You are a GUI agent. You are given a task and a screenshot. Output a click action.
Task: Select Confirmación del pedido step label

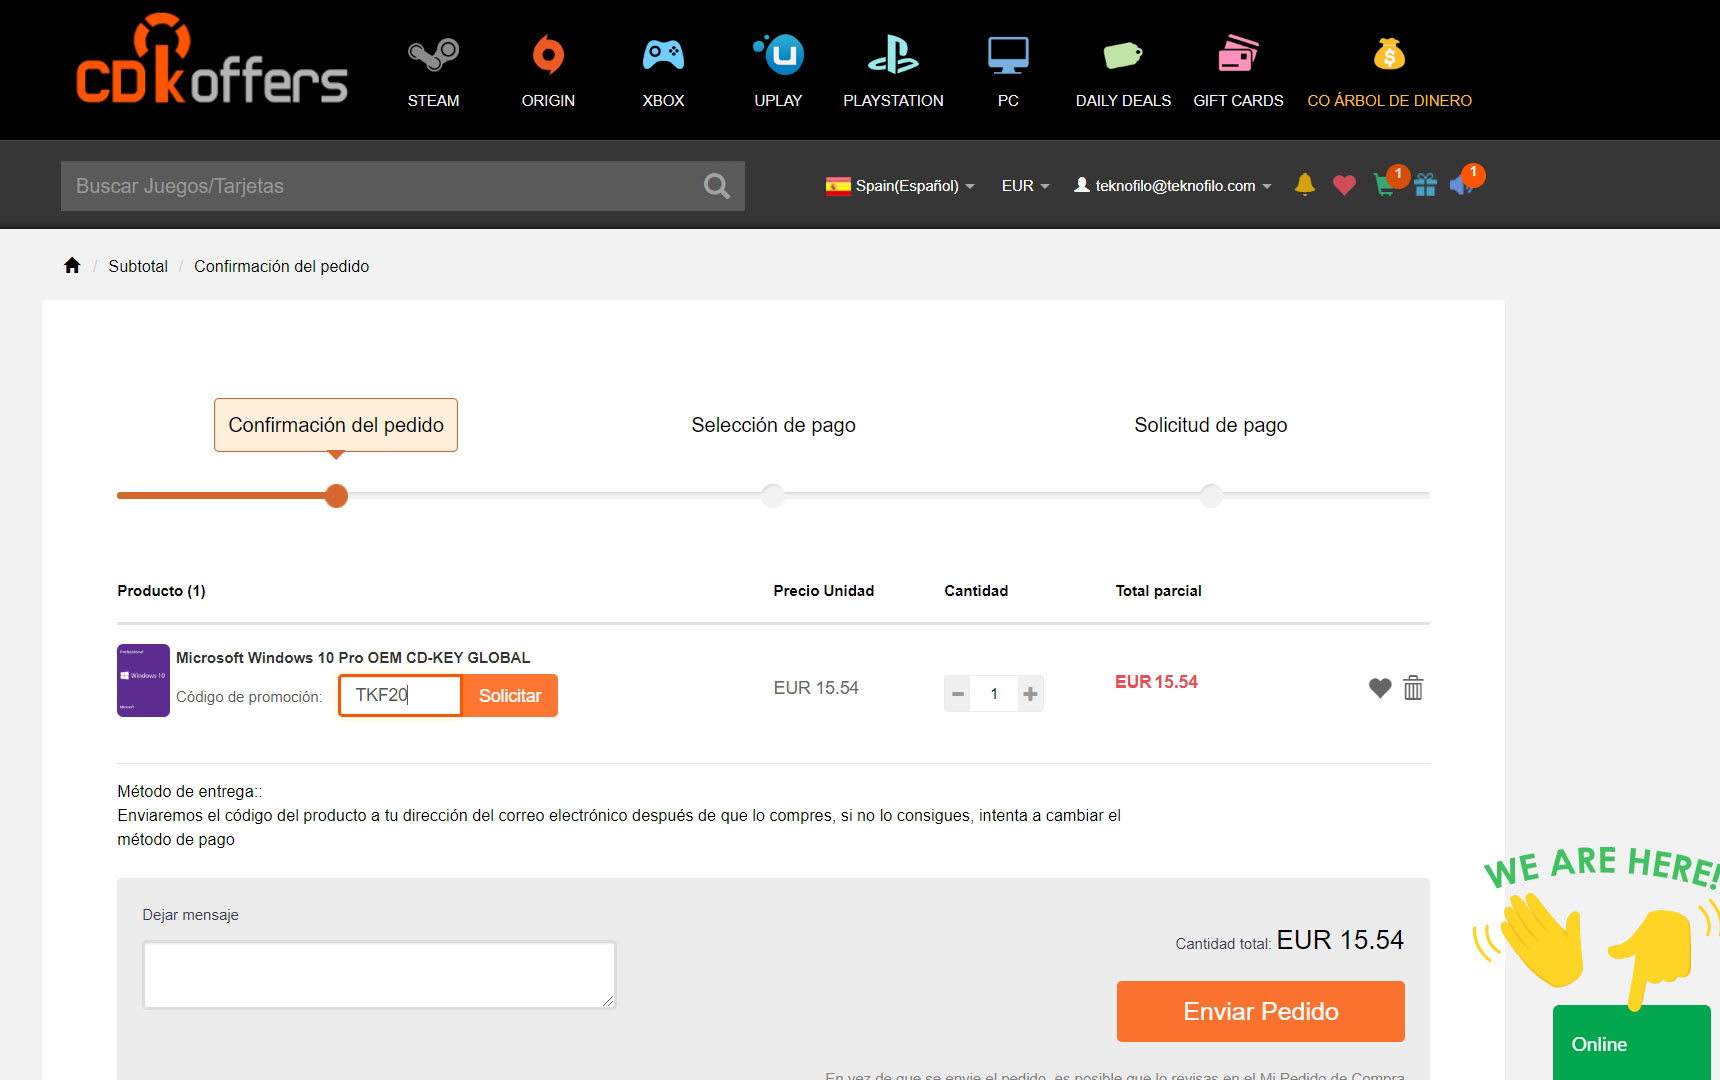(336, 425)
